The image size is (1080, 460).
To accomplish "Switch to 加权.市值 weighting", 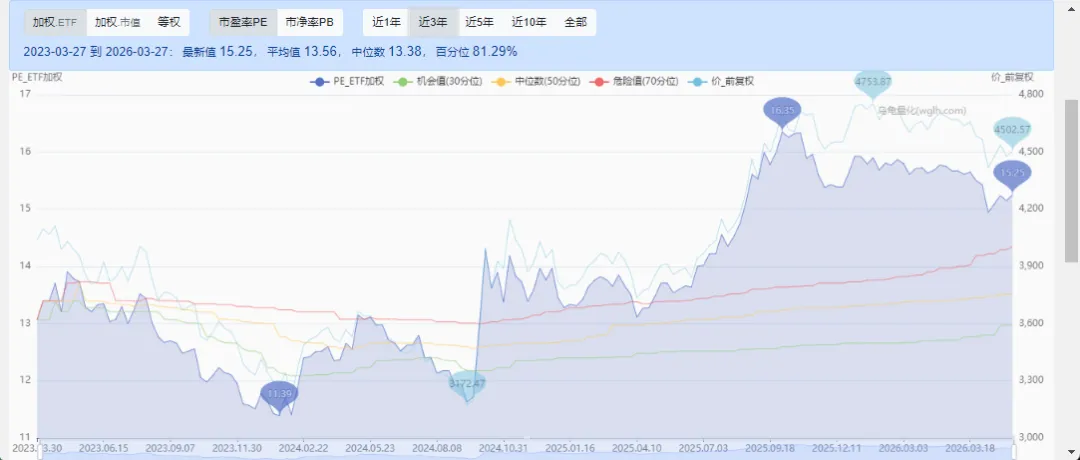I will (117, 22).
